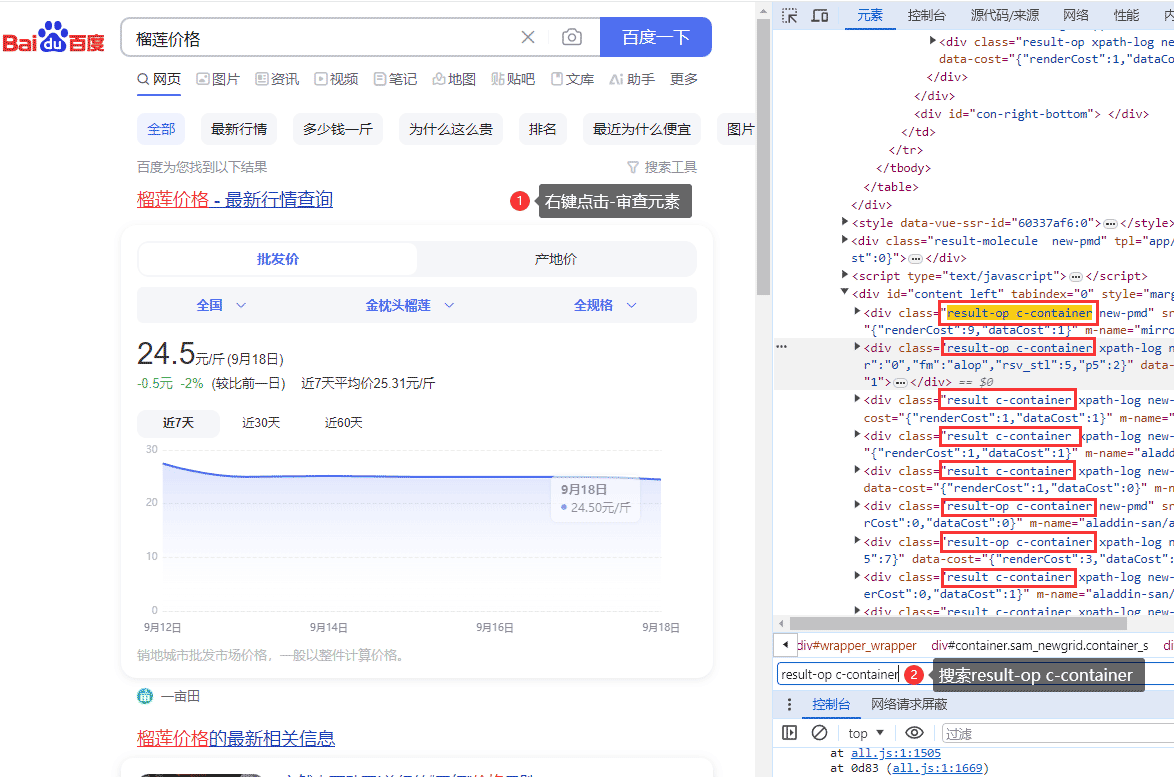This screenshot has height=777, width=1174.
Task: Click the 最近为什么便宜 filter chip
Action: (x=642, y=130)
